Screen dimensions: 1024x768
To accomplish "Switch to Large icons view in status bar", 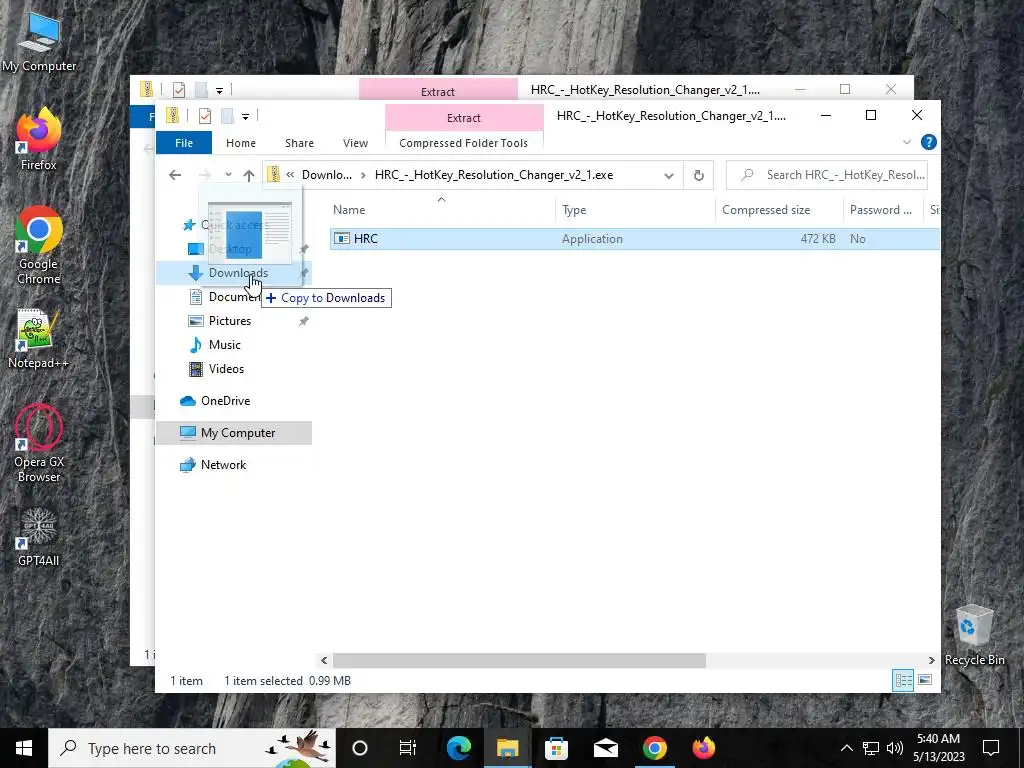I will tap(925, 680).
